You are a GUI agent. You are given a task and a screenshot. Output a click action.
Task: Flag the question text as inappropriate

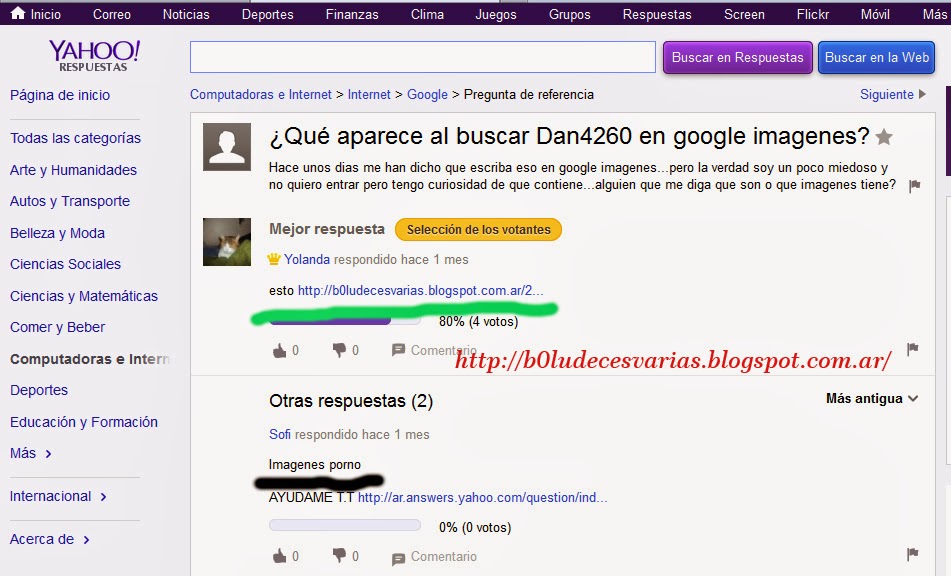pos(915,186)
